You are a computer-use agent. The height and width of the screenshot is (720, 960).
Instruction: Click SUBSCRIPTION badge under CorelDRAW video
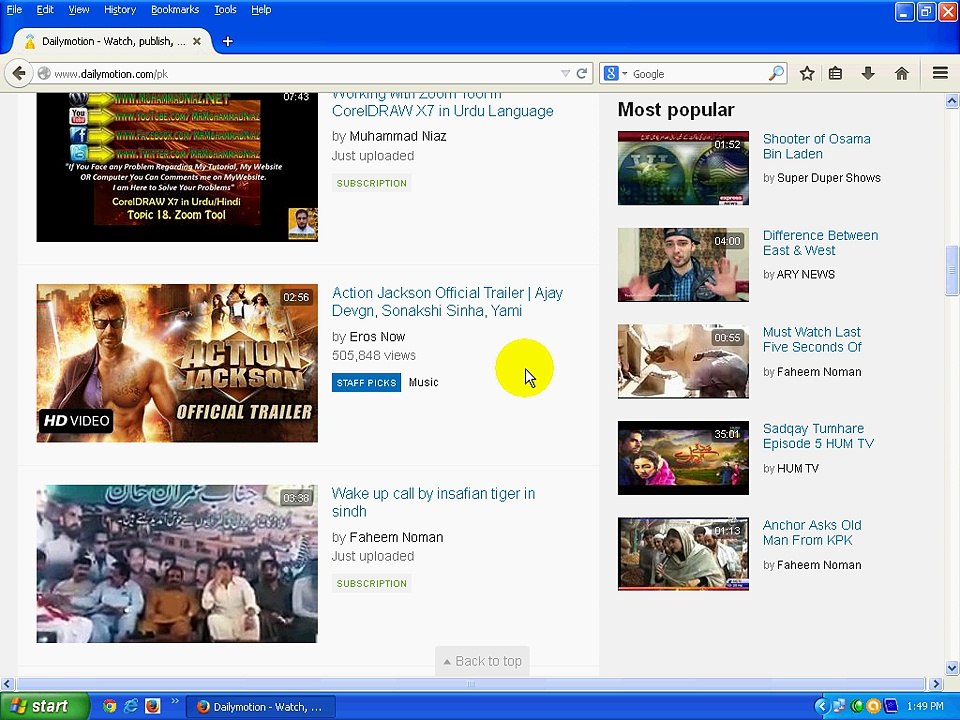[371, 183]
